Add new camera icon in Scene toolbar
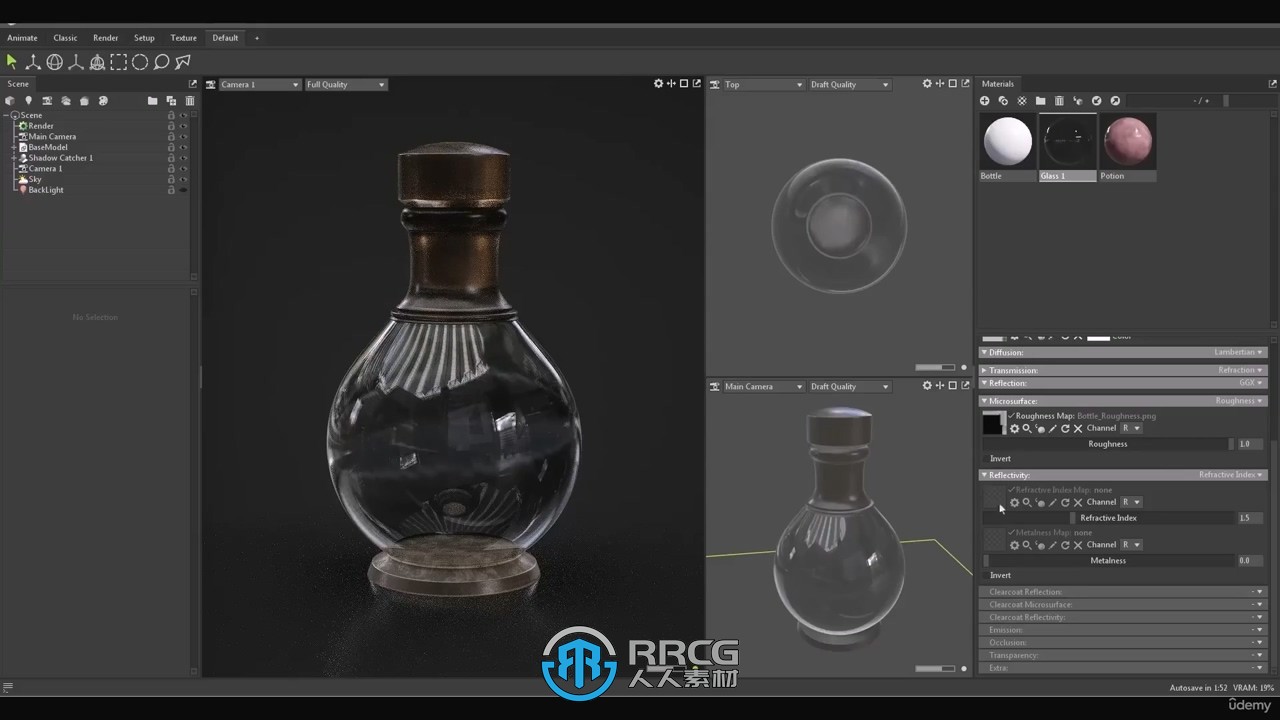Image resolution: width=1280 pixels, height=720 pixels. [47, 101]
